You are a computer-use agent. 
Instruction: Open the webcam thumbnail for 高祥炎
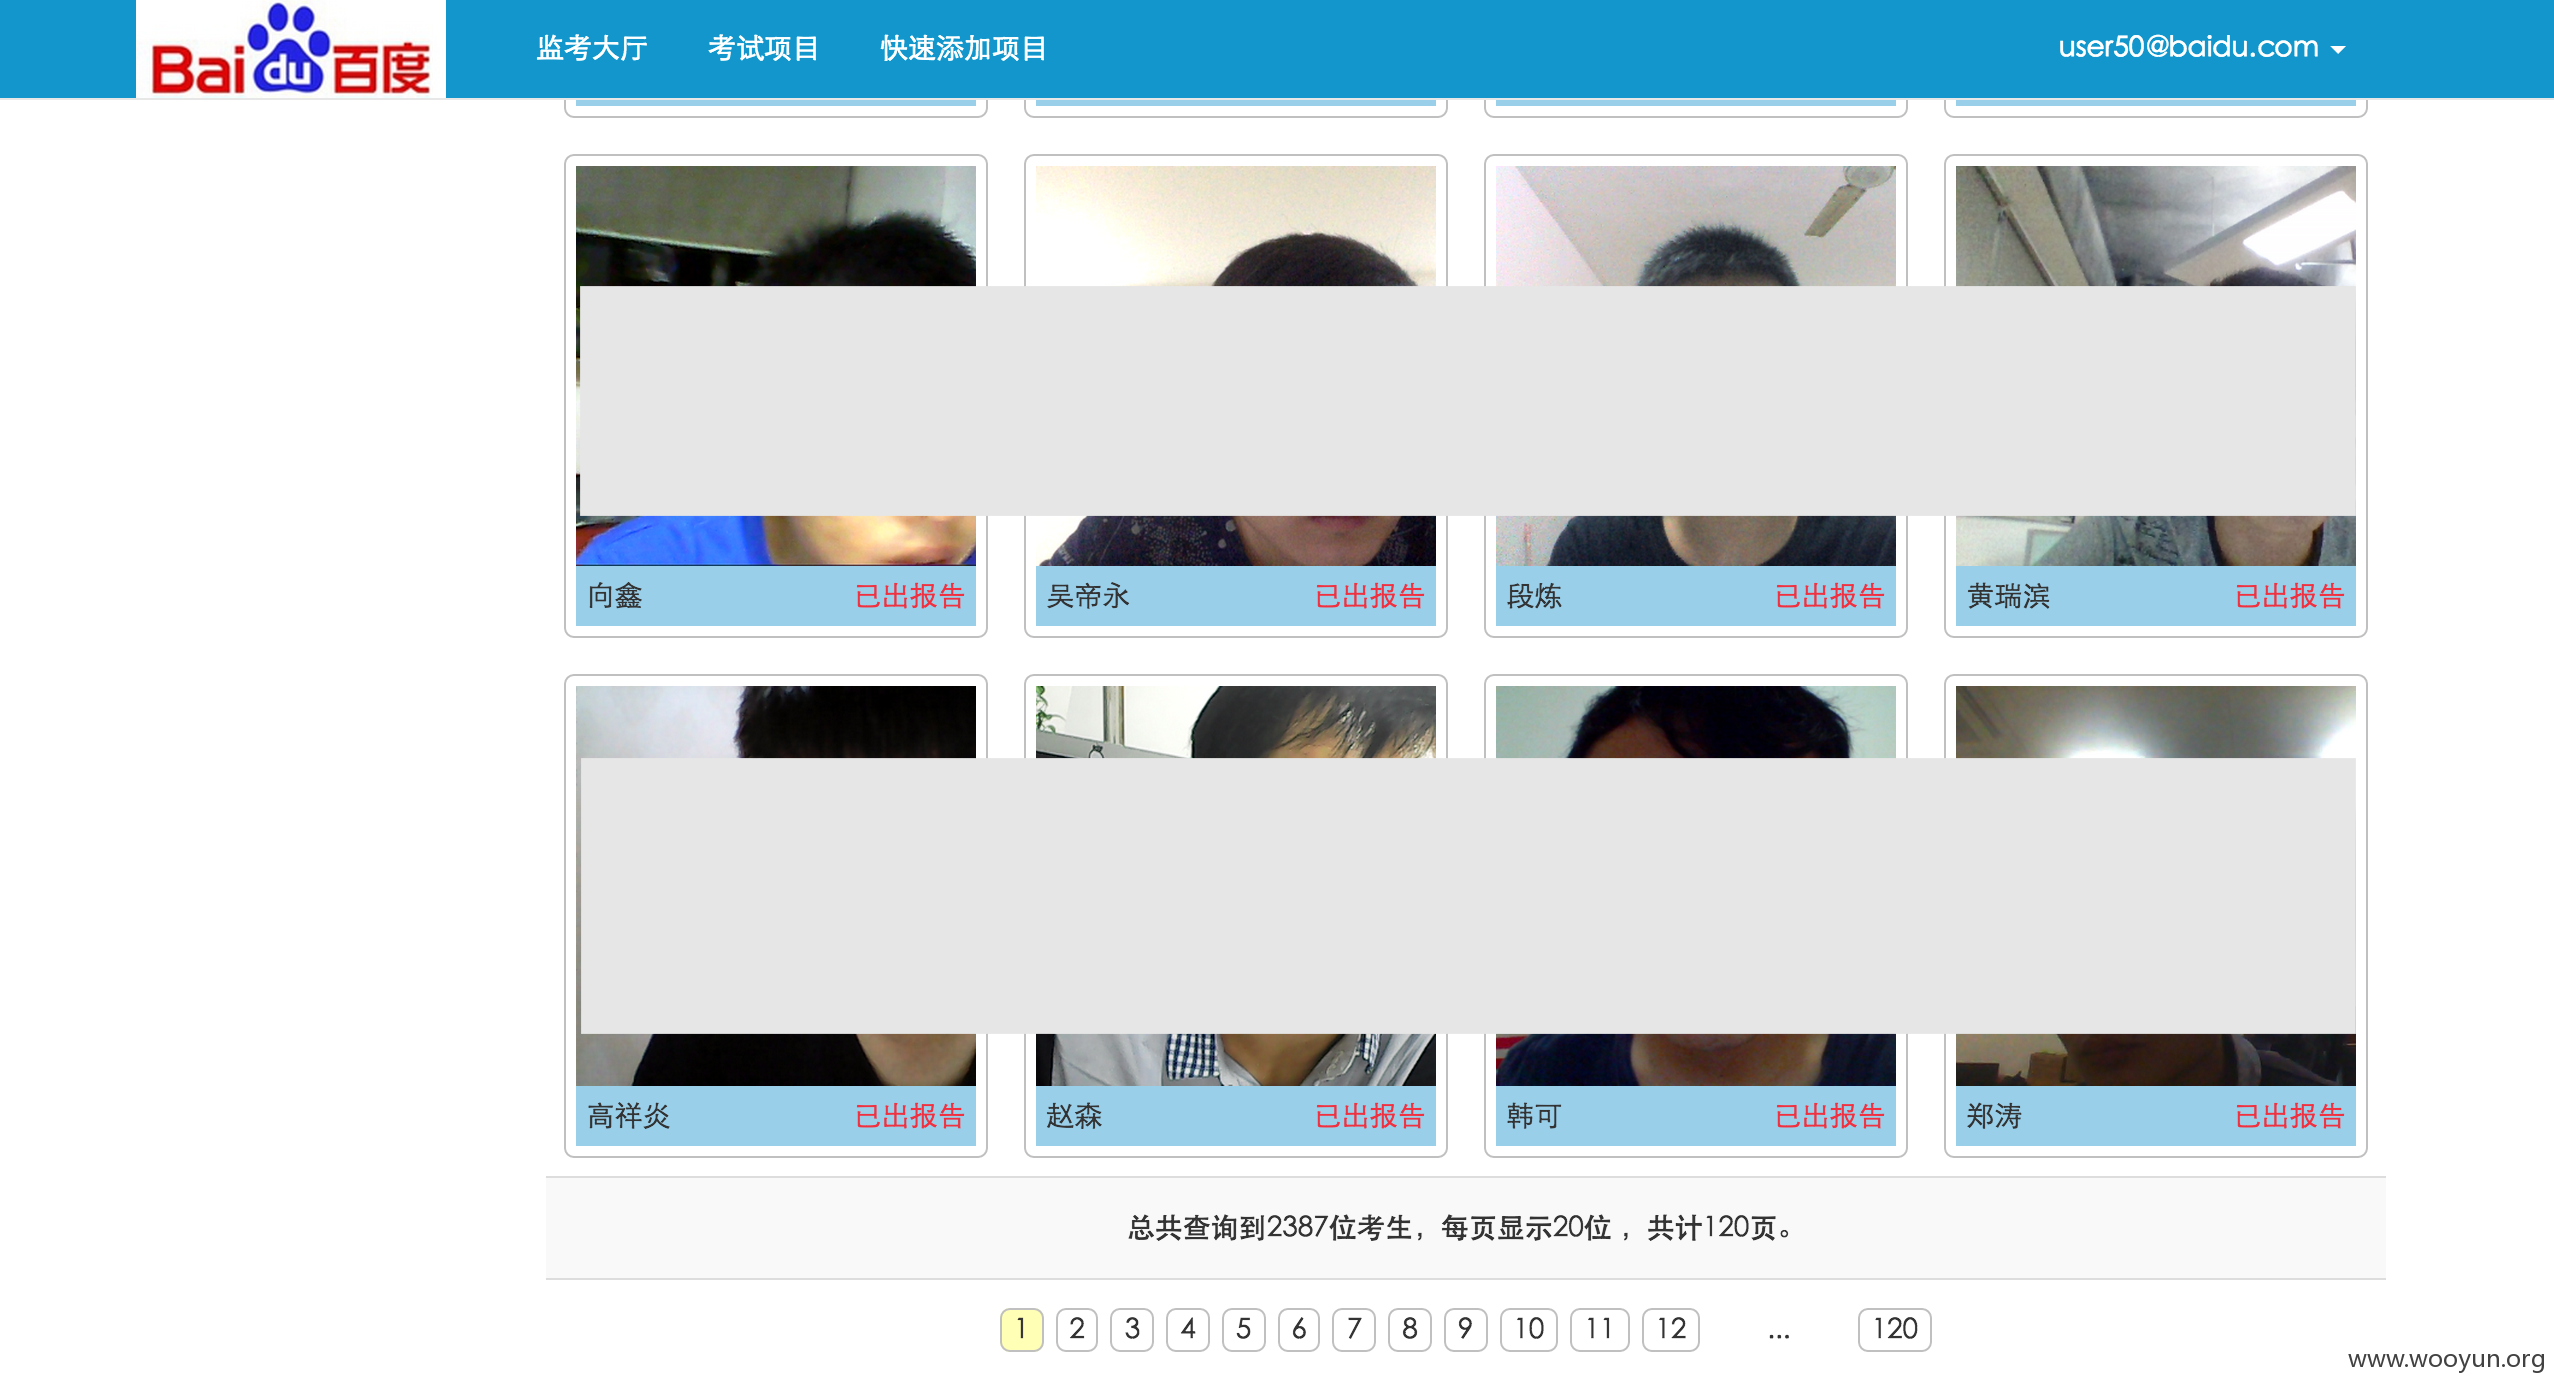pos(776,886)
